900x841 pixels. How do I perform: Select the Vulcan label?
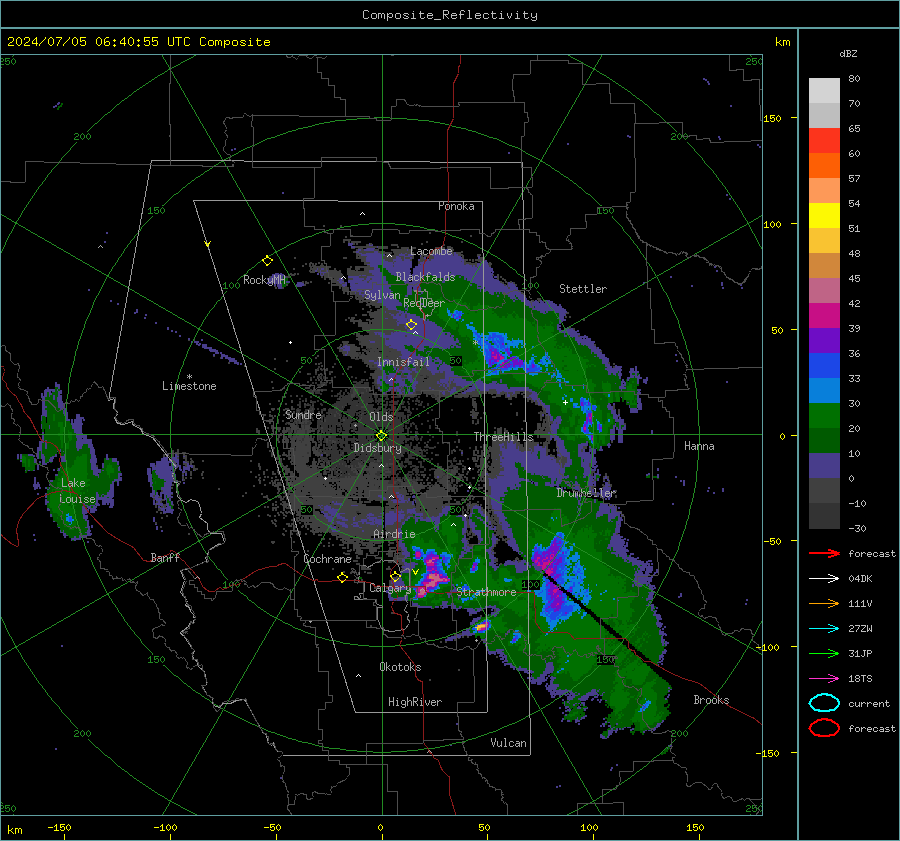tap(508, 743)
